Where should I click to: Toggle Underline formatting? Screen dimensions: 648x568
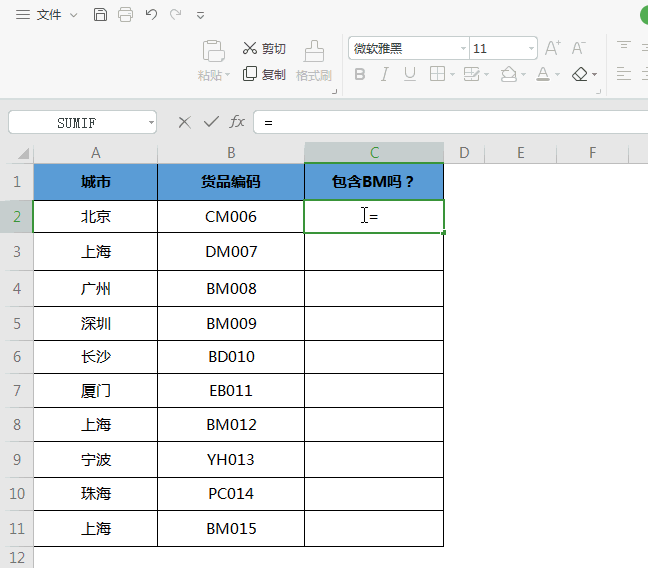tap(410, 74)
